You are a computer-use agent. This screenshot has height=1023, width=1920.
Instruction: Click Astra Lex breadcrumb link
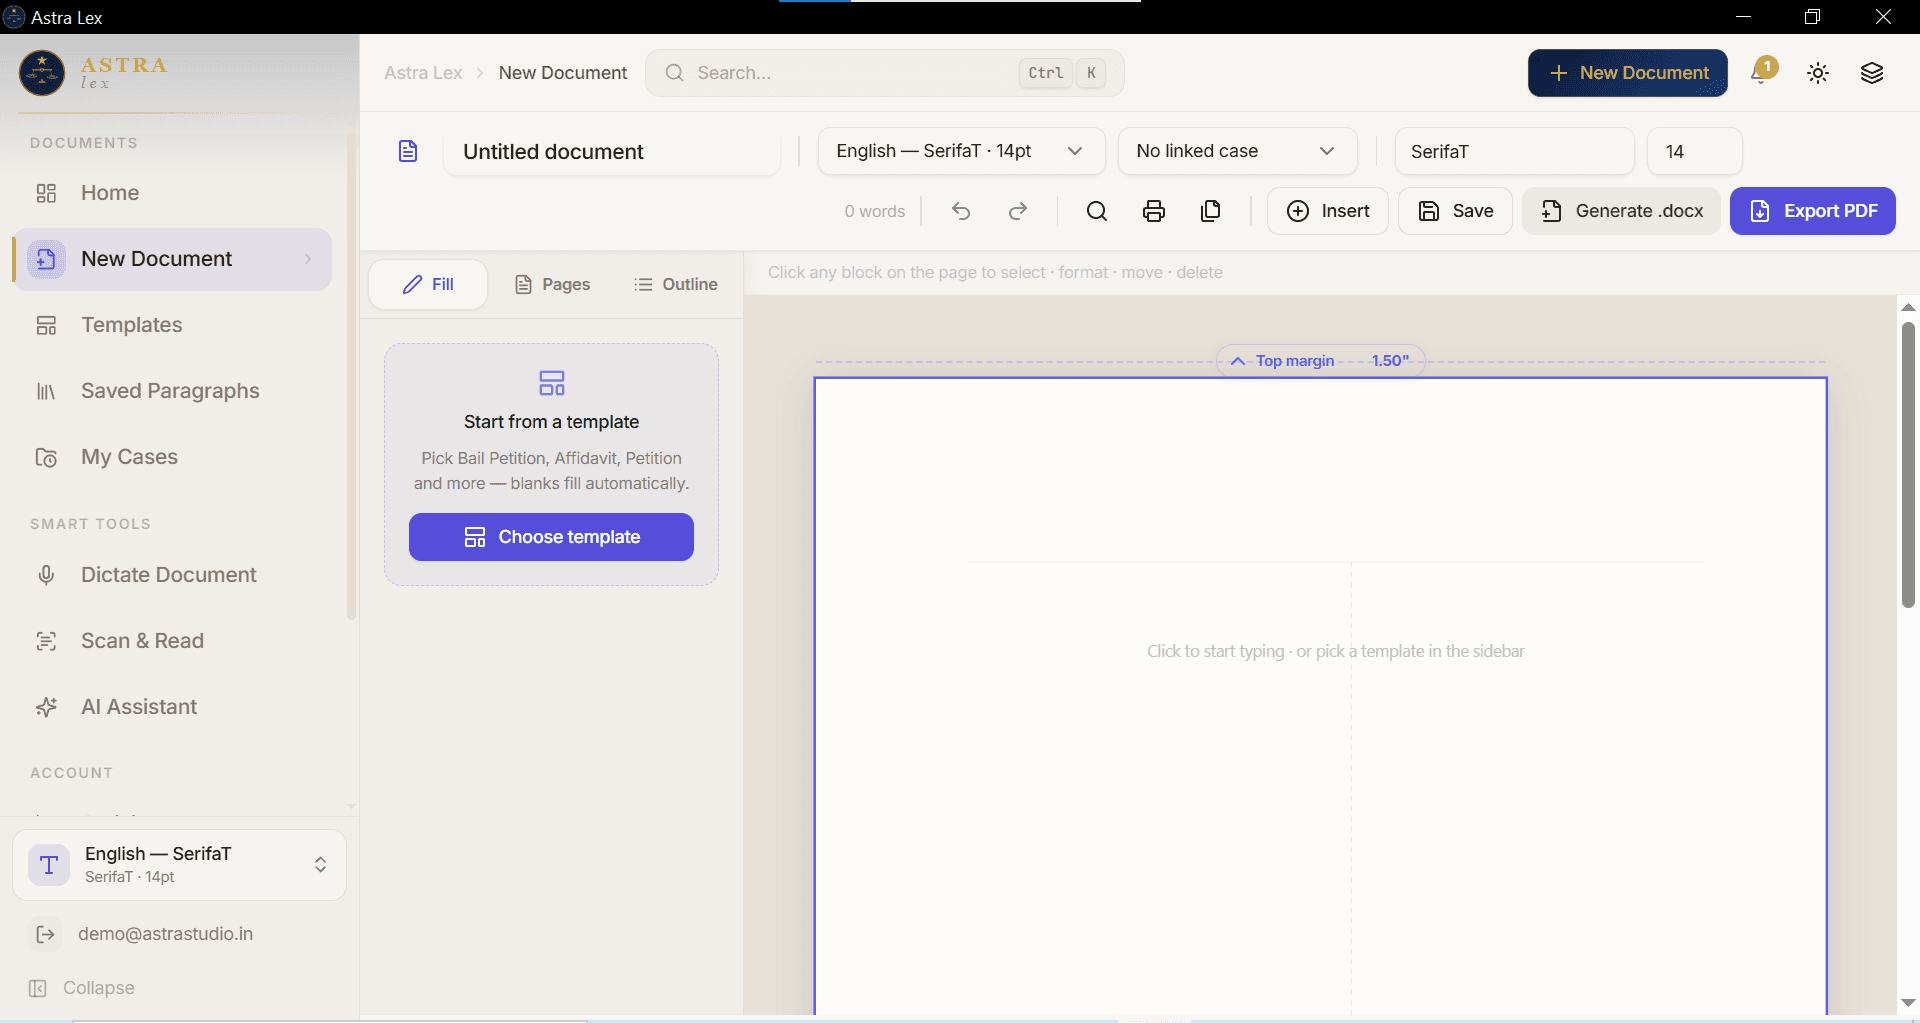(x=423, y=73)
